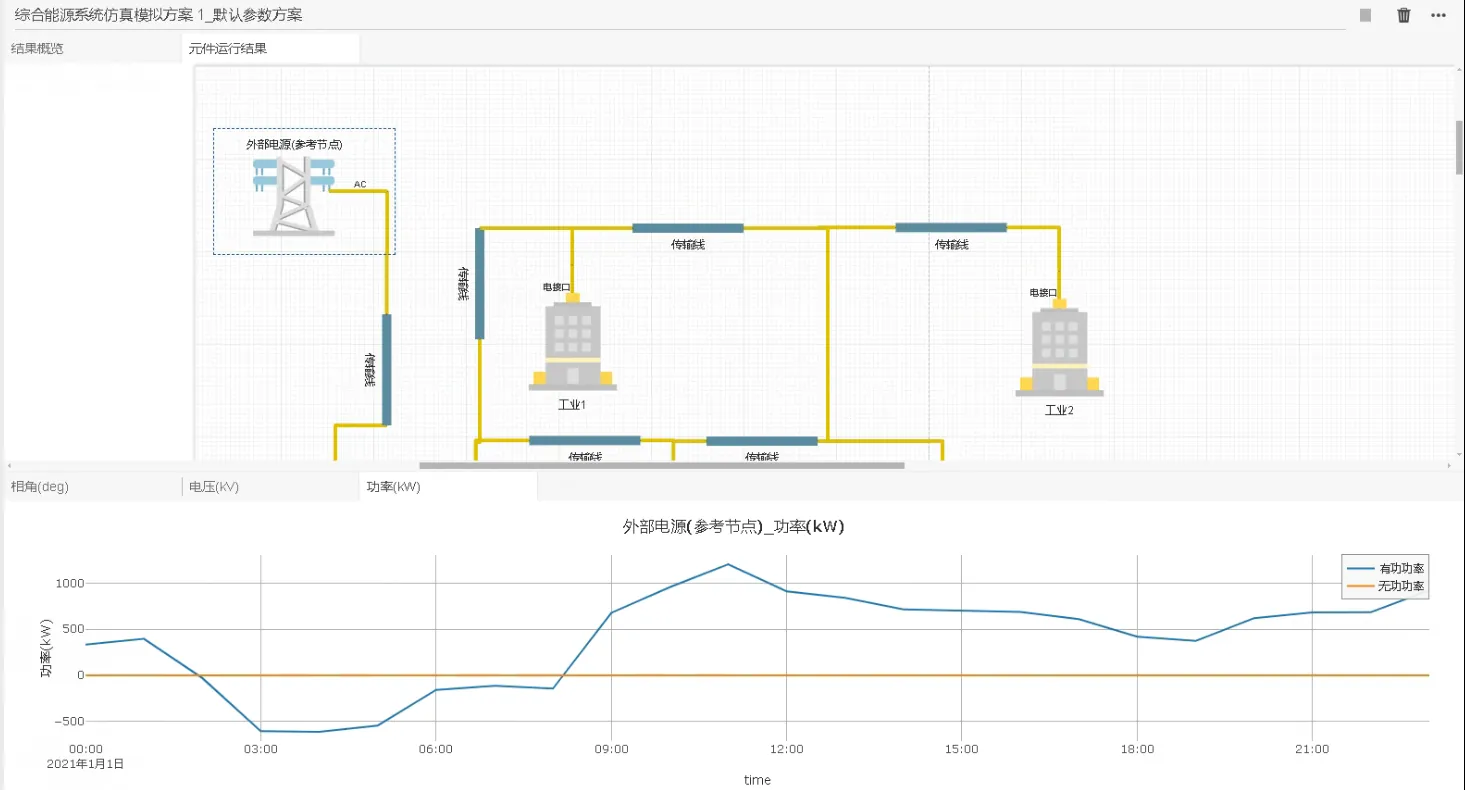Image resolution: width=1465 pixels, height=790 pixels.
Task: Click the stop square icon at top right
Action: pyautogui.click(x=1365, y=15)
